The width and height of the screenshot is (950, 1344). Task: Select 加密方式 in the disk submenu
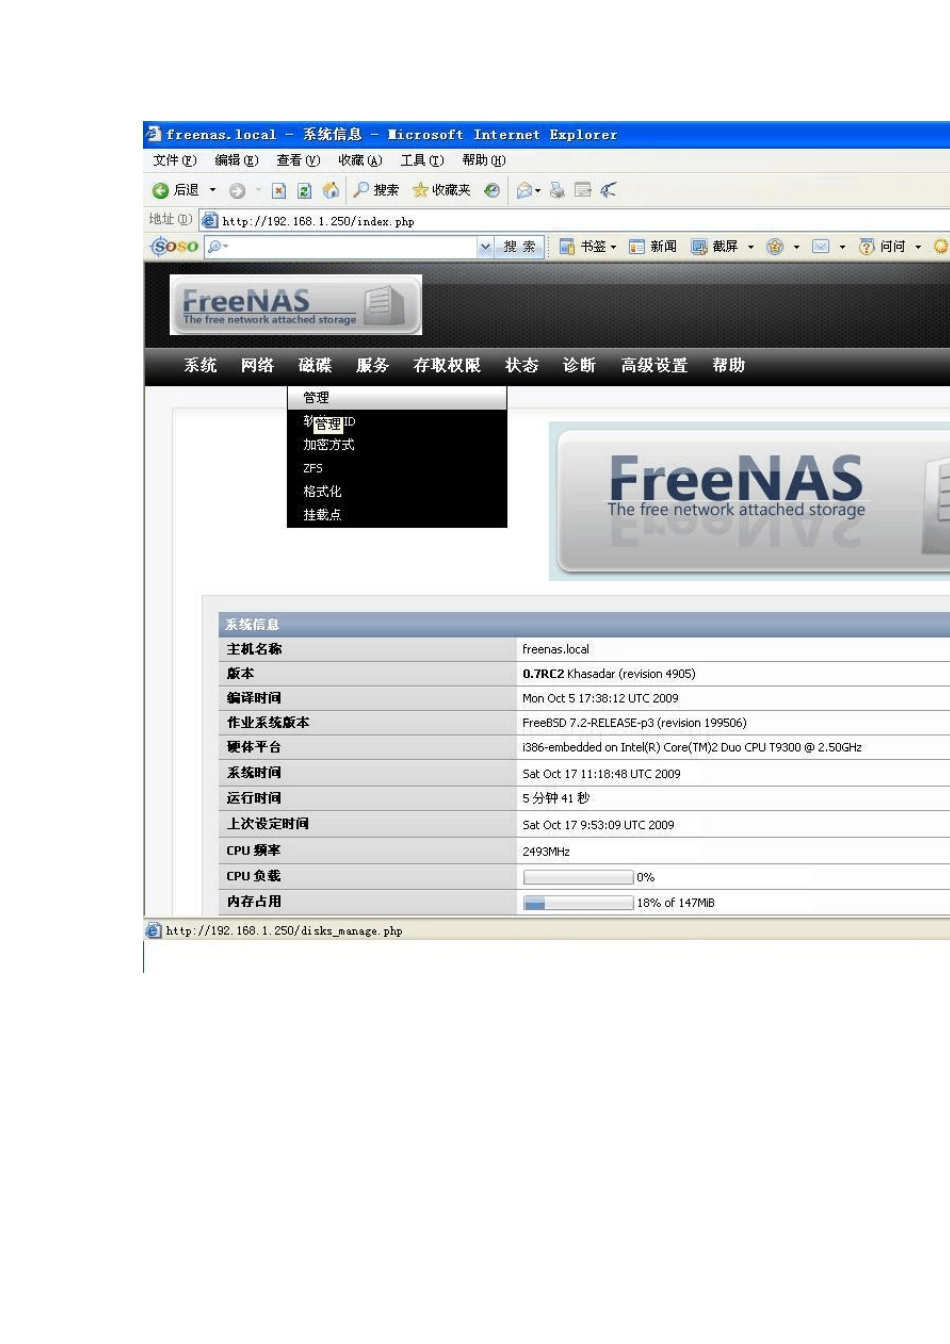397,445
